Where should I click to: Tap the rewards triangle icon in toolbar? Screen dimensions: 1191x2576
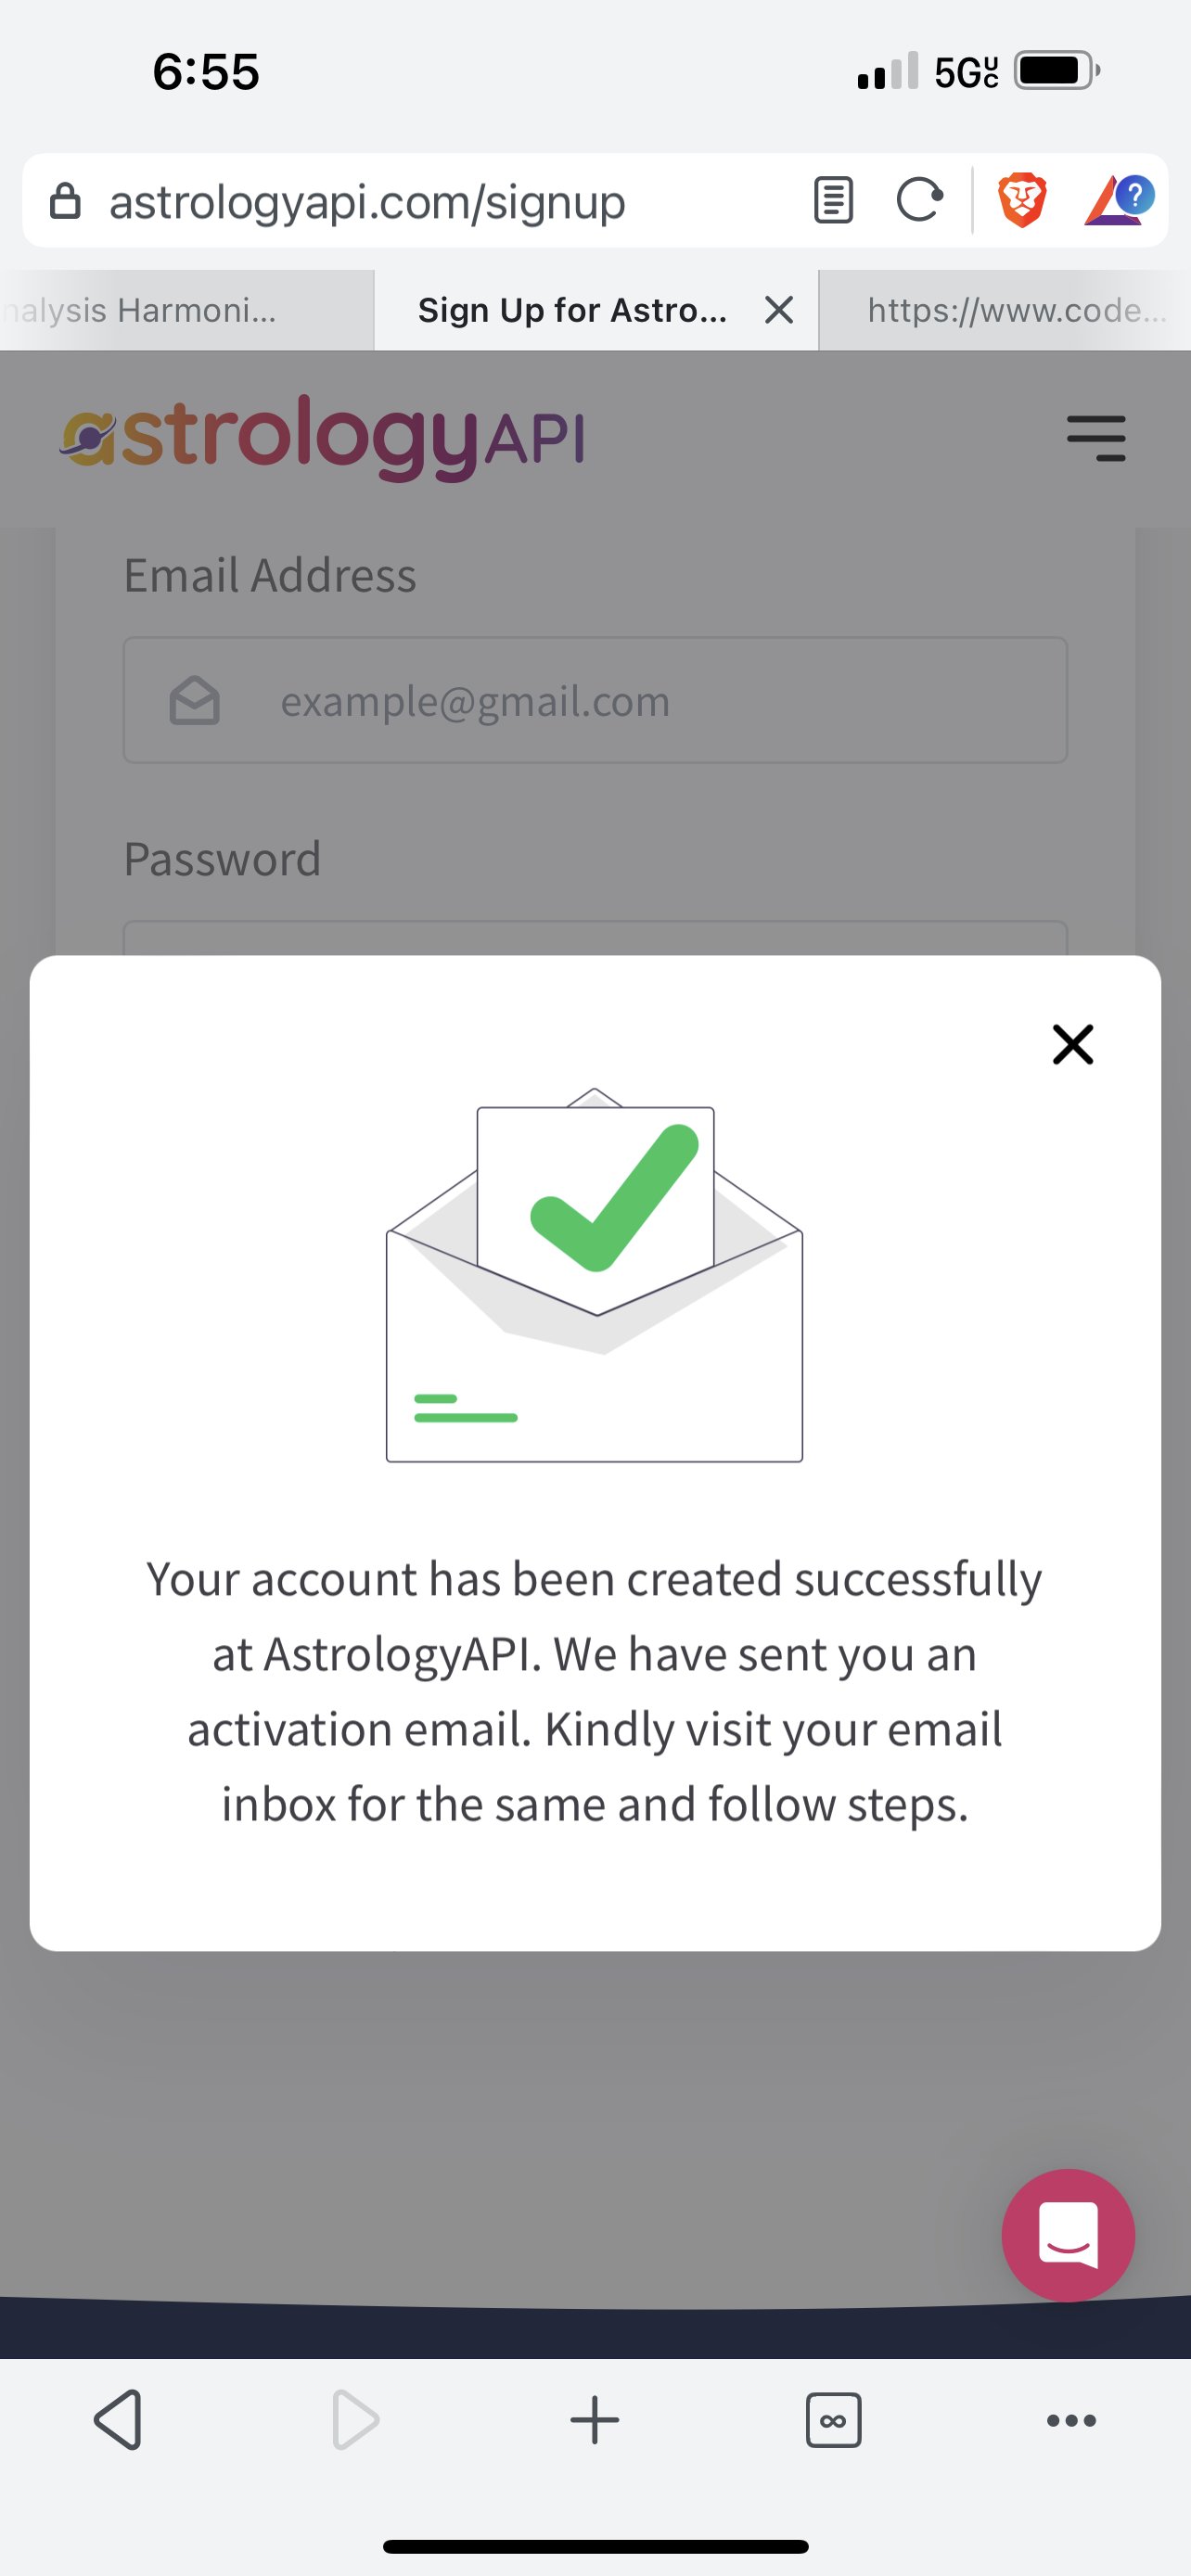coord(1117,200)
